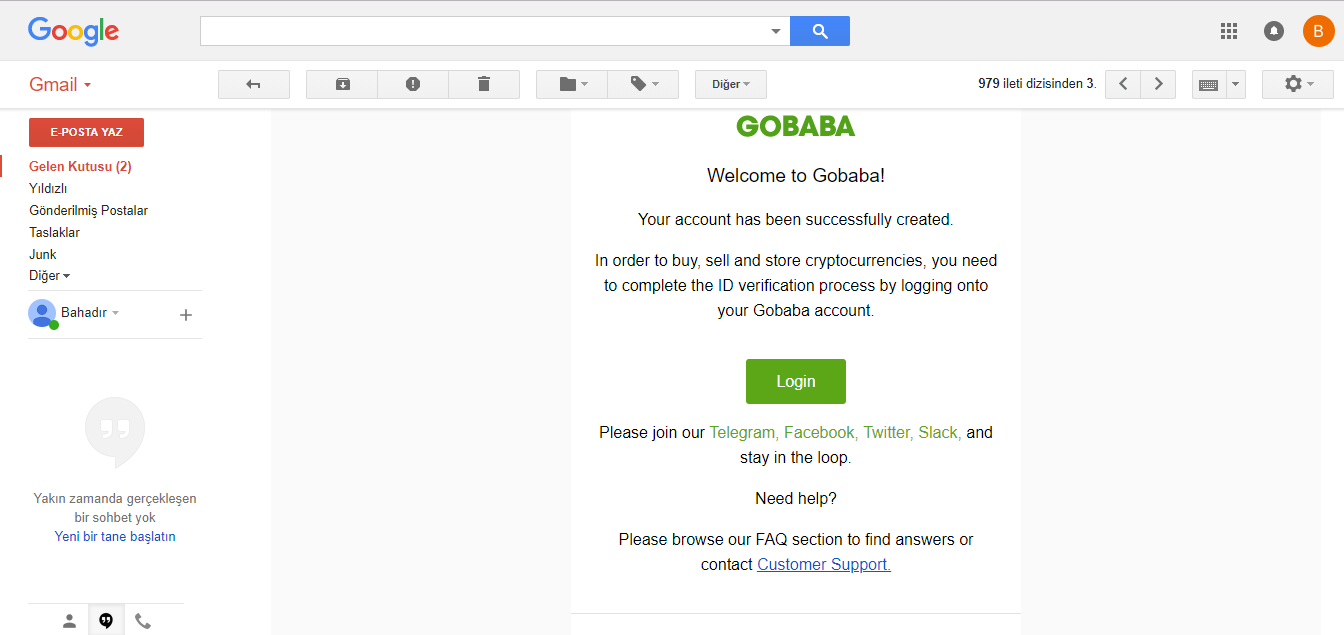The width and height of the screenshot is (1344, 635).
Task: Compose with E-POSTA YAZ button
Action: point(86,132)
